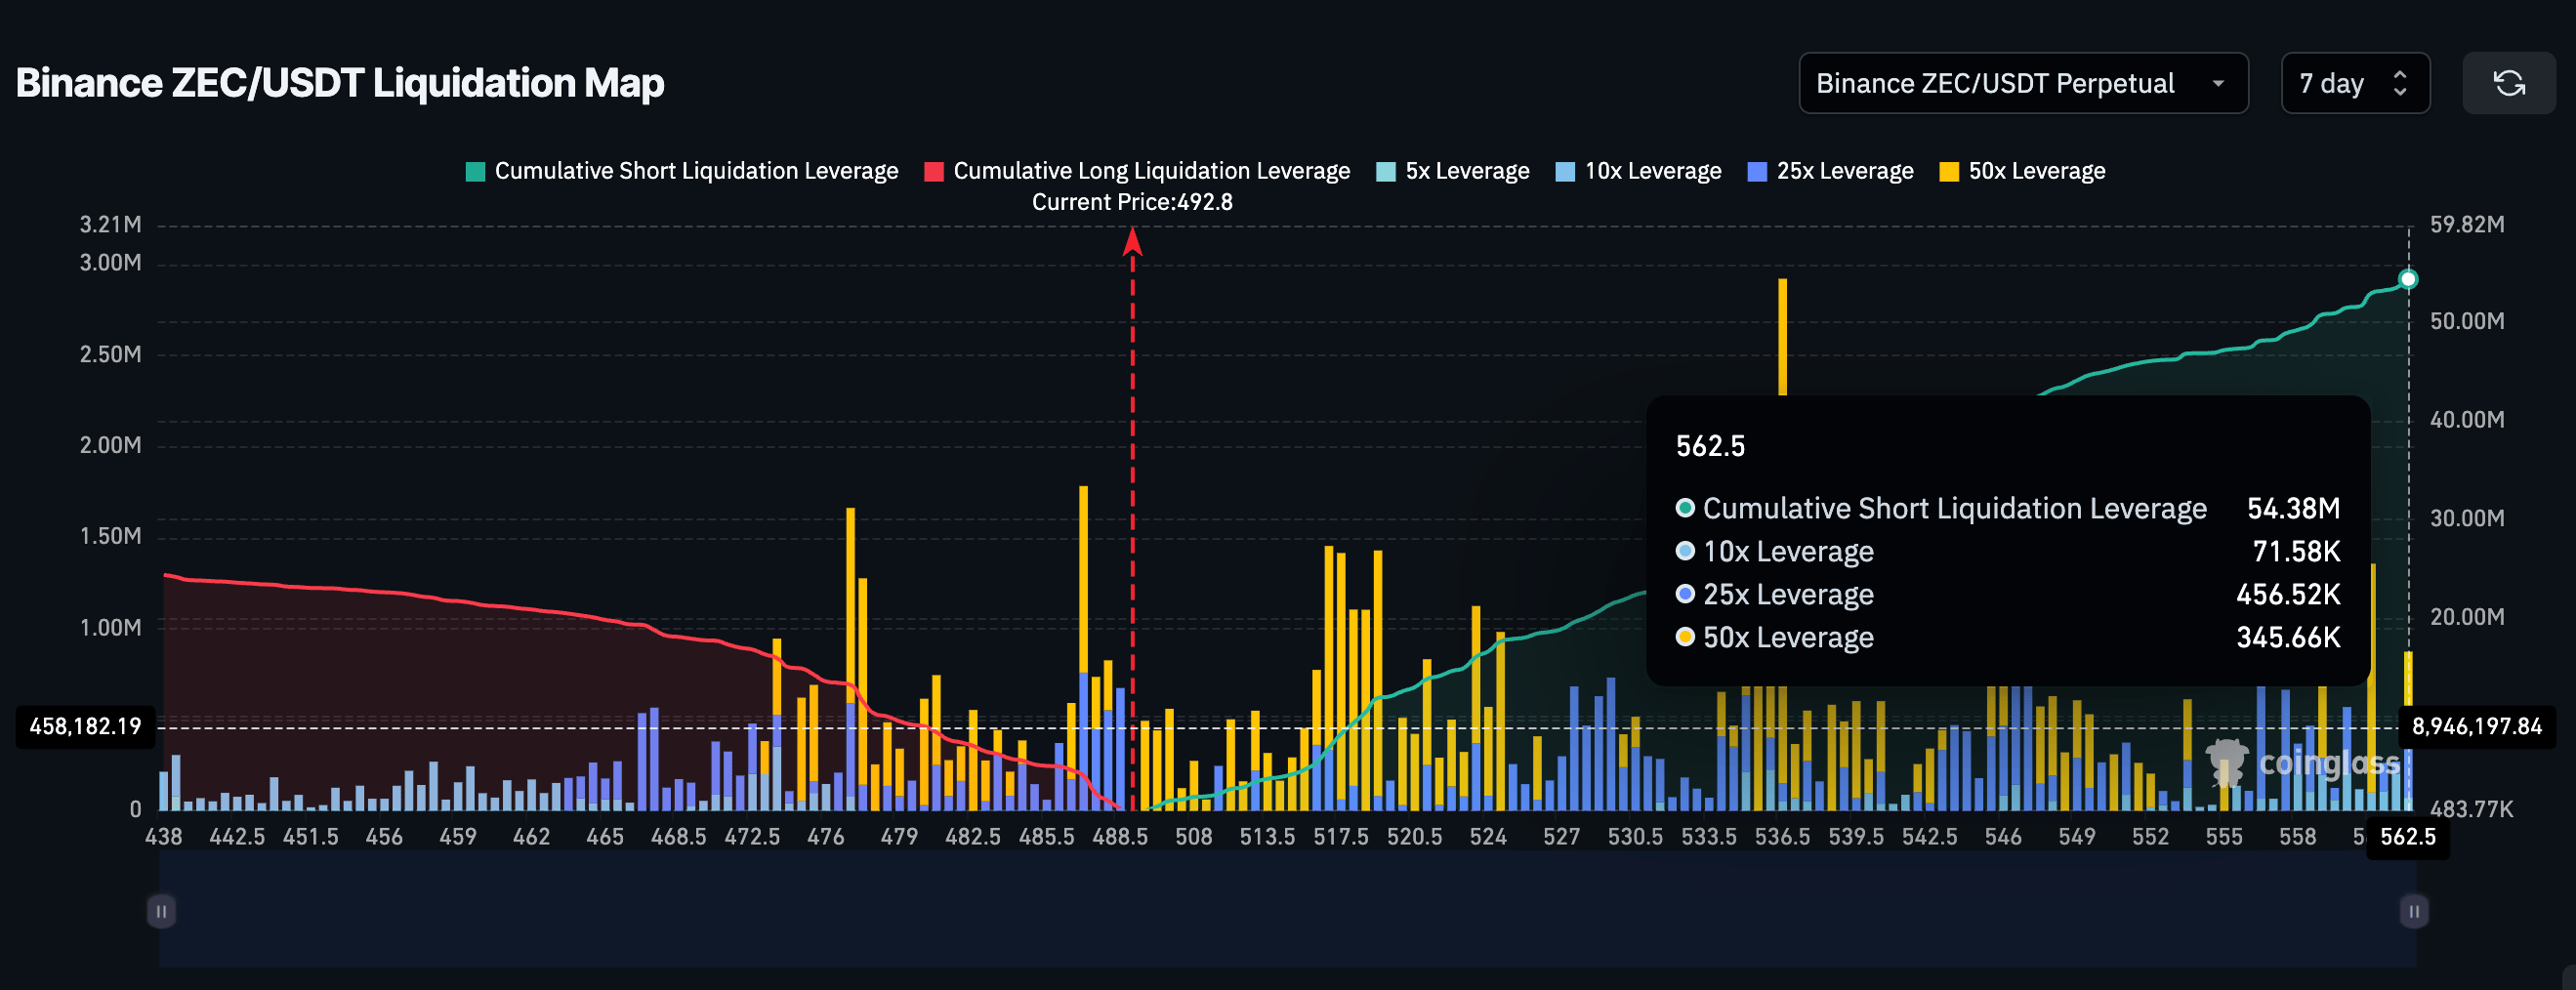Click the 7 day stepper arrows
The image size is (2576, 990).
[x=2400, y=83]
